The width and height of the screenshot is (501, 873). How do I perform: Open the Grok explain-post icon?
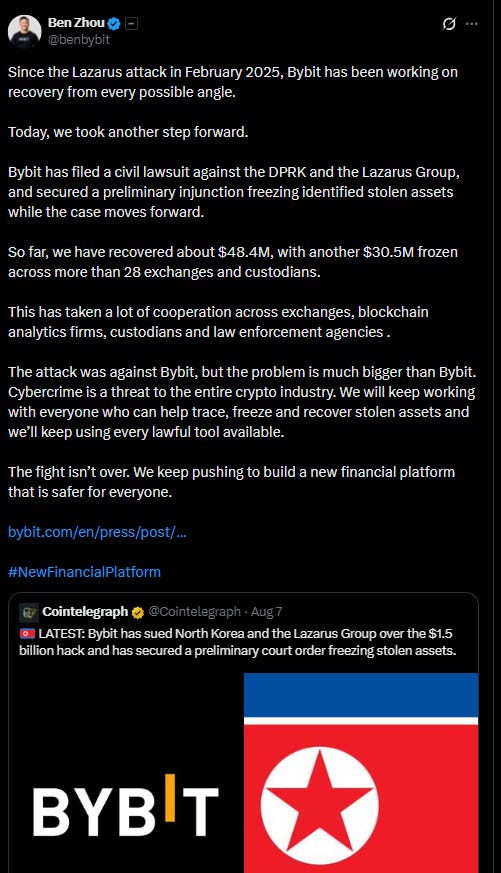pos(449,24)
